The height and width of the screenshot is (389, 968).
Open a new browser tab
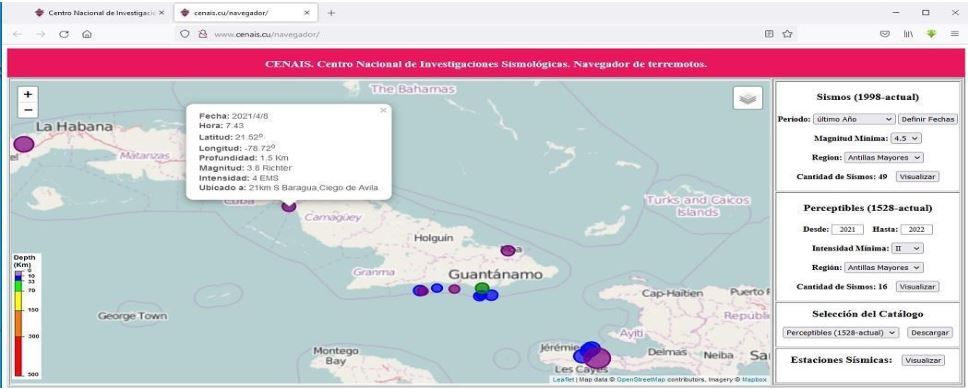click(x=331, y=12)
